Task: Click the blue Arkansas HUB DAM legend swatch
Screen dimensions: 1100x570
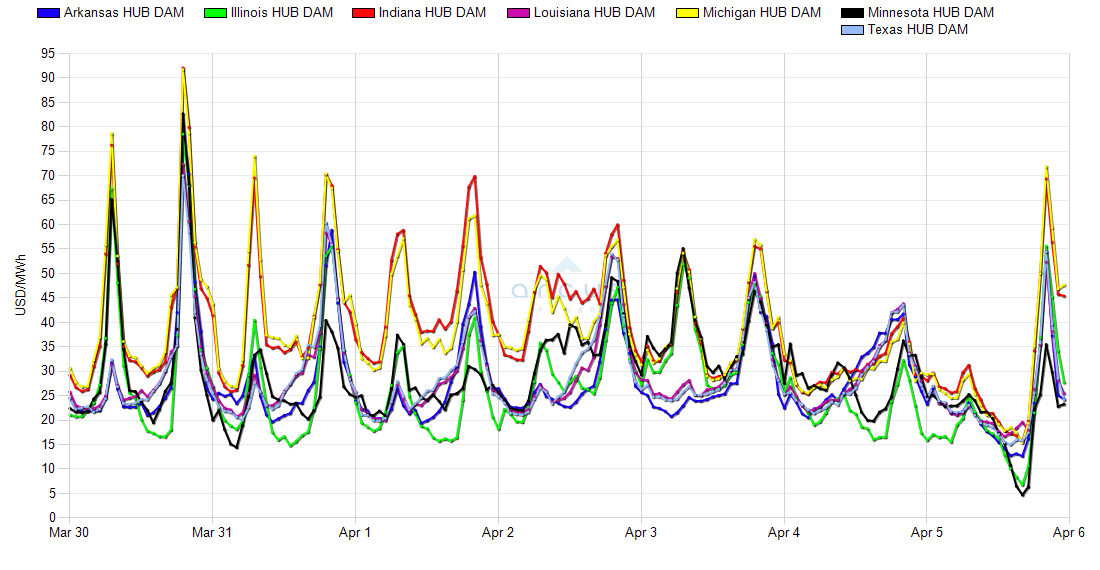Action: pos(47,13)
